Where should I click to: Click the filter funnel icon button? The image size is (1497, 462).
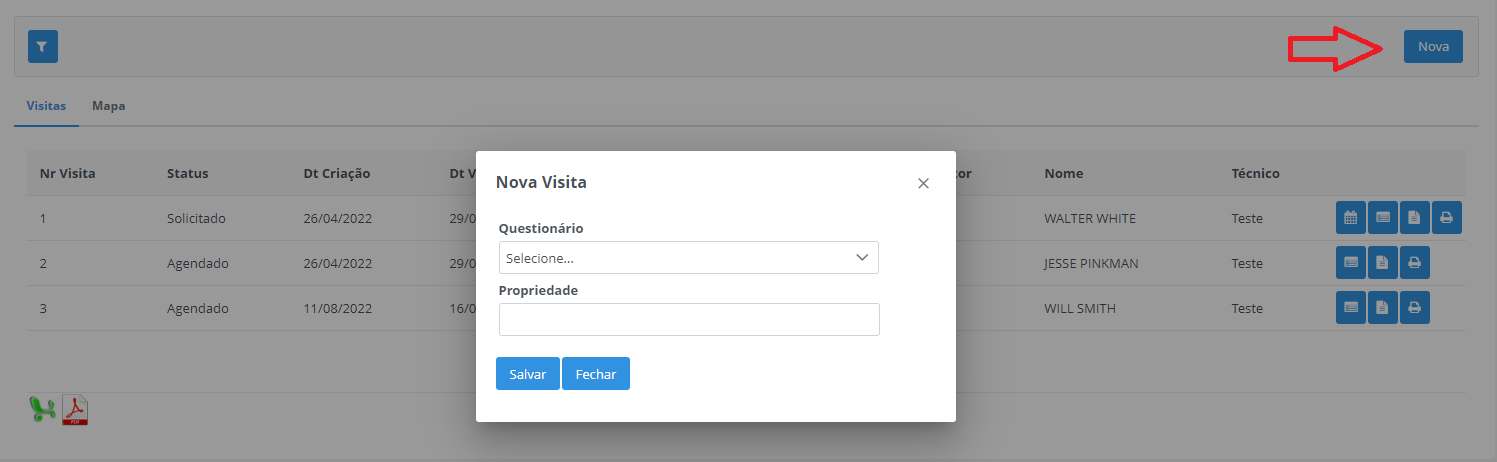coord(43,47)
